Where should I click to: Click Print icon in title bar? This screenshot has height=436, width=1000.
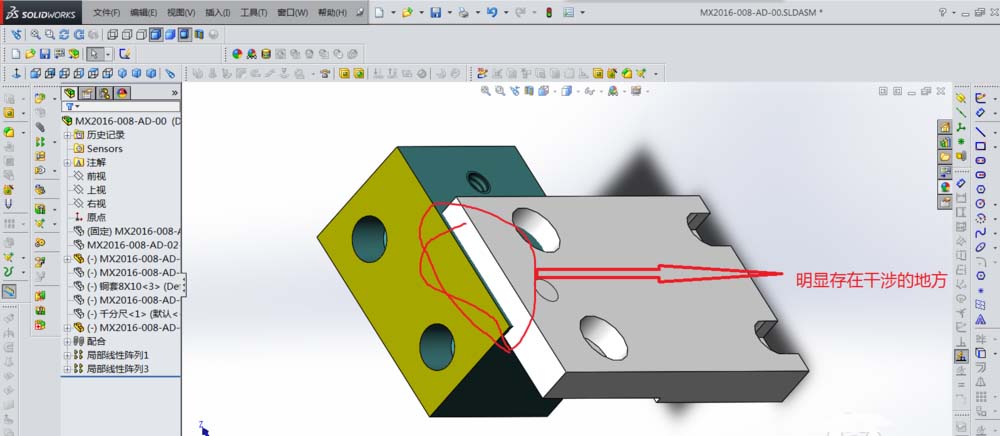click(464, 12)
